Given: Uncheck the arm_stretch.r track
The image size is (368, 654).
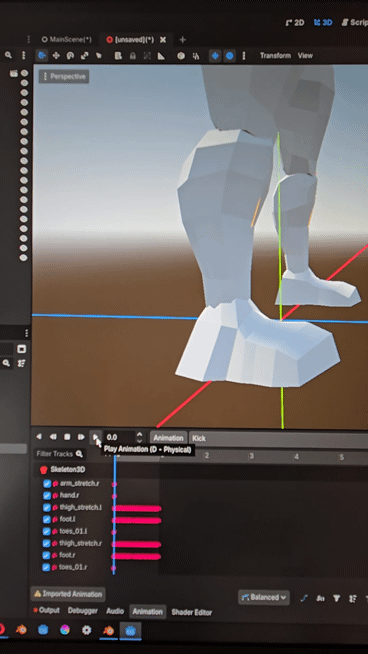Looking at the screenshot, I should (47, 484).
